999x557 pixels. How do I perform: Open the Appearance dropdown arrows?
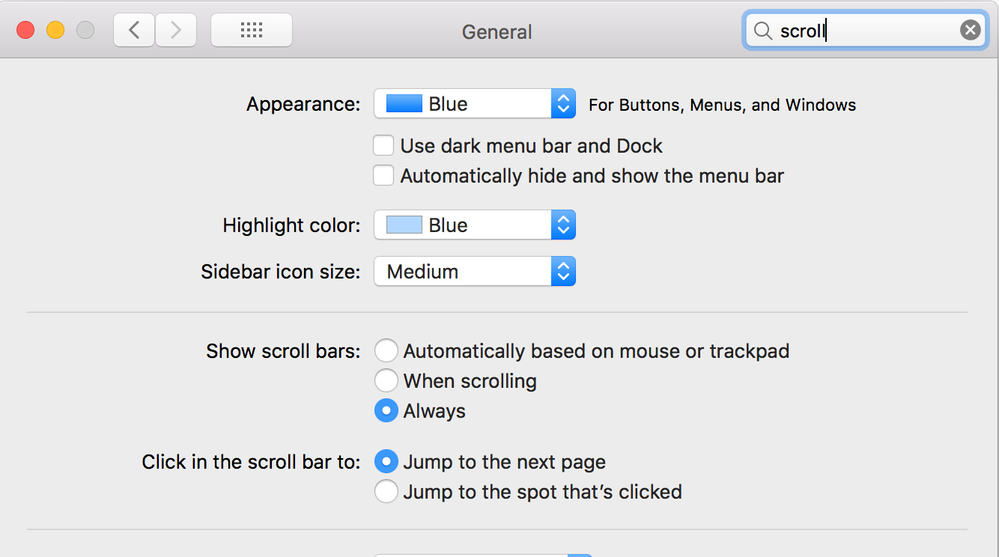coord(563,104)
